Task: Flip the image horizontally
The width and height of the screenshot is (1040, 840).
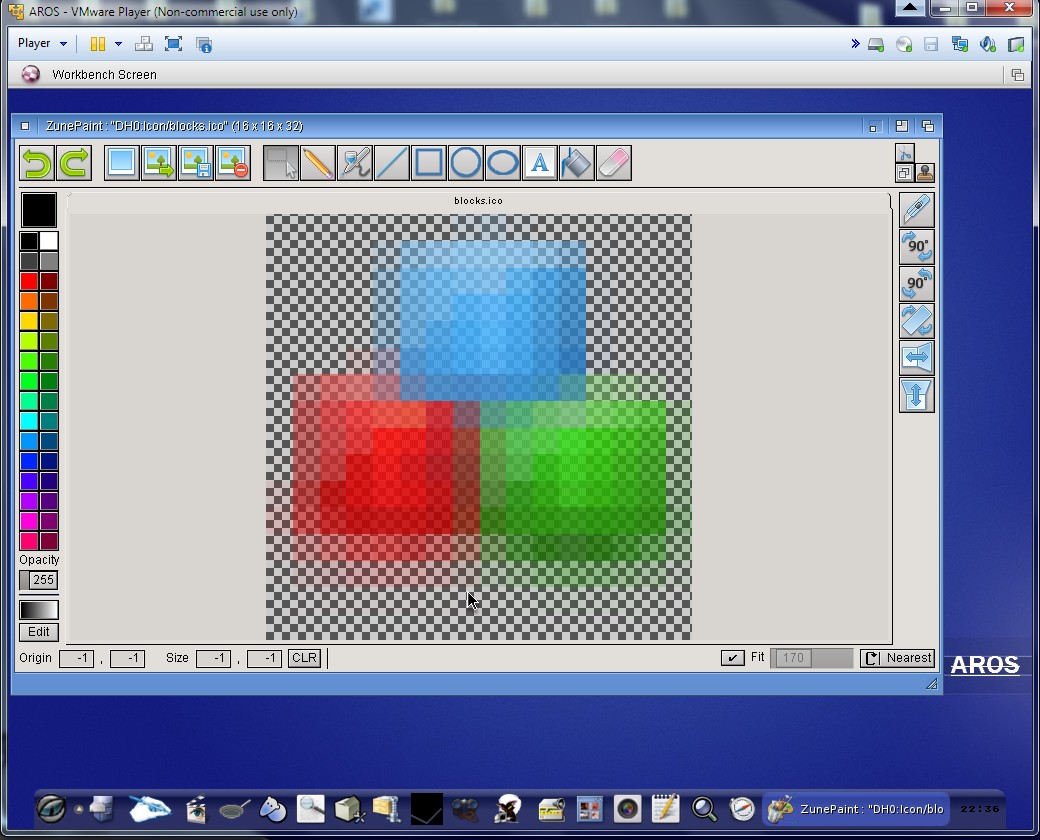Action: pos(916,357)
